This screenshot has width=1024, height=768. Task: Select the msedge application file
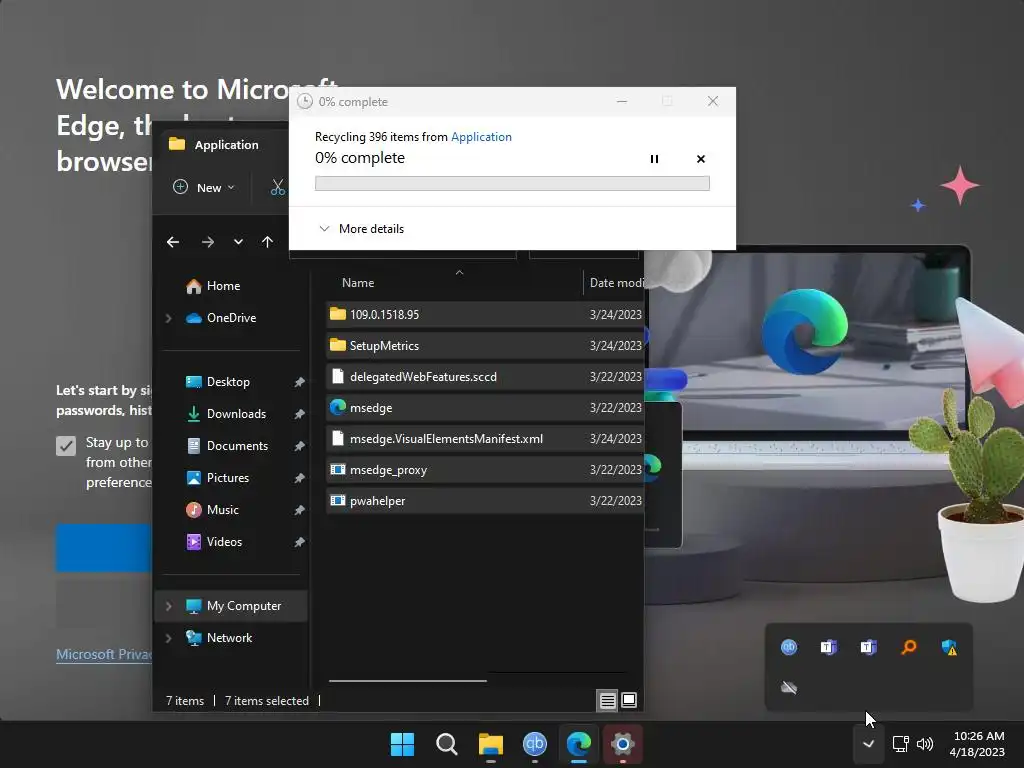click(485, 408)
